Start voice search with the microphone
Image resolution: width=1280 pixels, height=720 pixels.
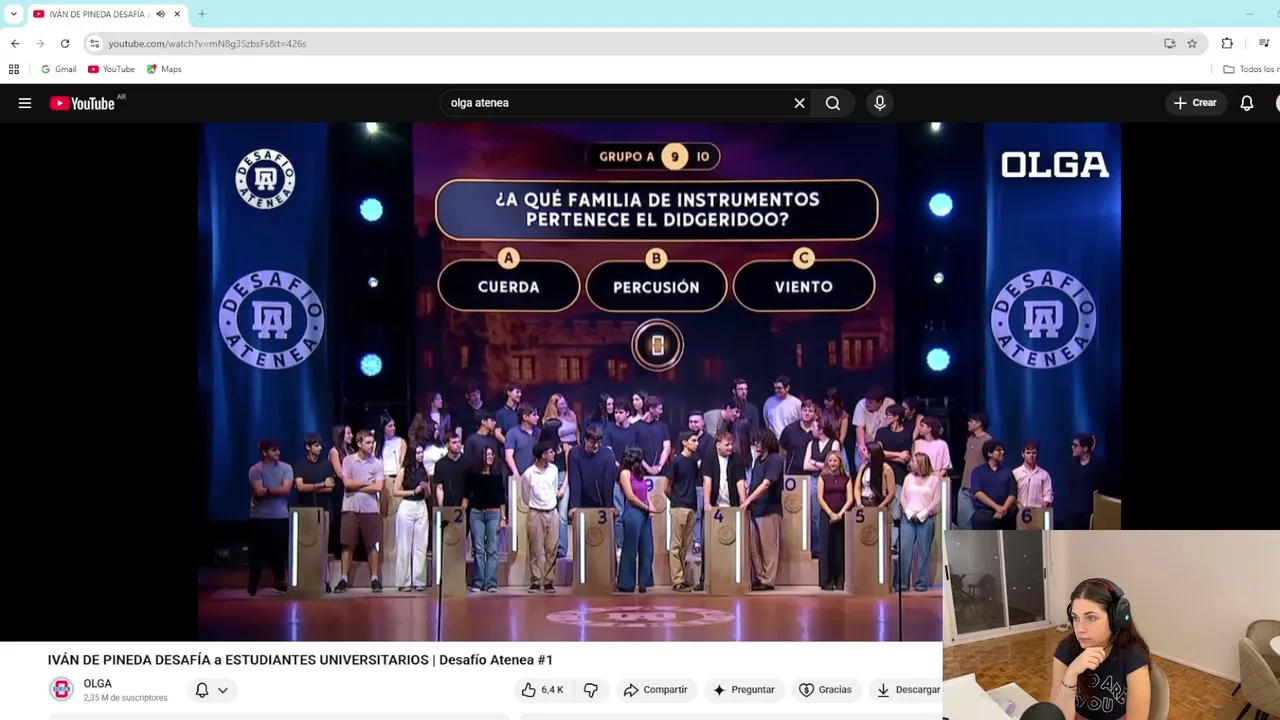[x=880, y=103]
